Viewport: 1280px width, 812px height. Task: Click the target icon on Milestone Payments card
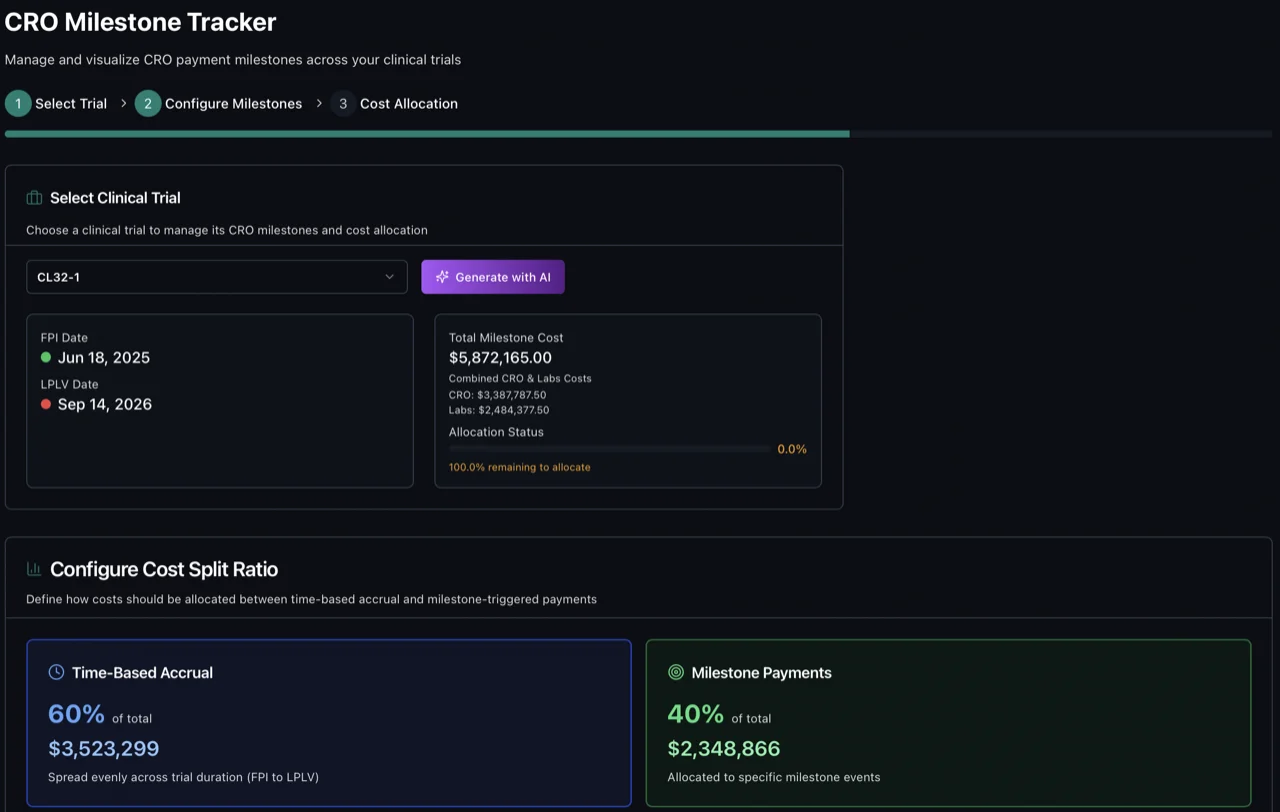tap(674, 672)
